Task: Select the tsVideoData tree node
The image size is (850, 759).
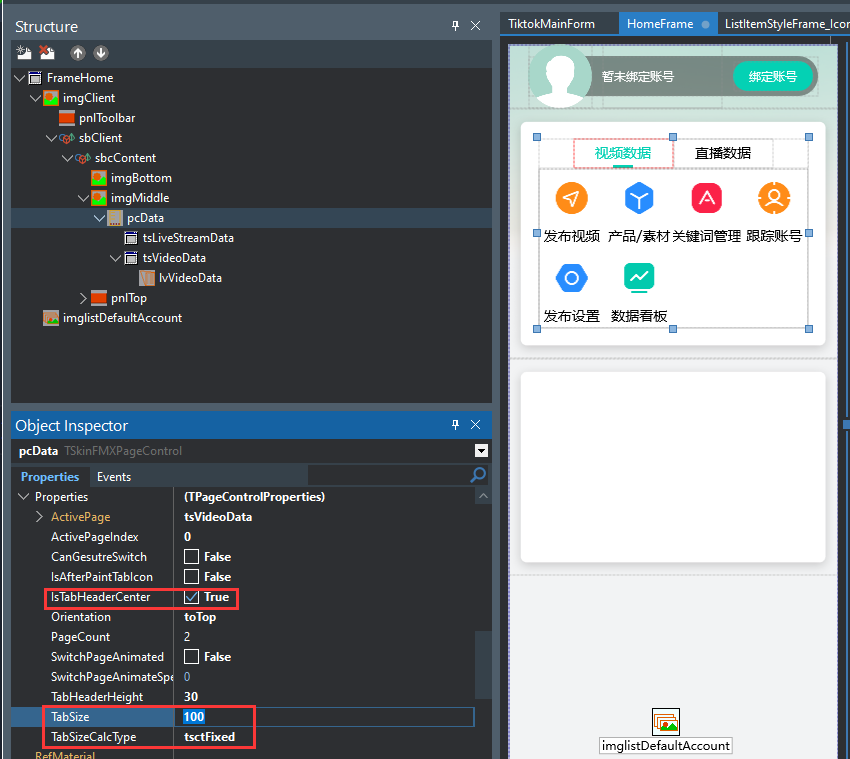Action: pyautogui.click(x=174, y=258)
